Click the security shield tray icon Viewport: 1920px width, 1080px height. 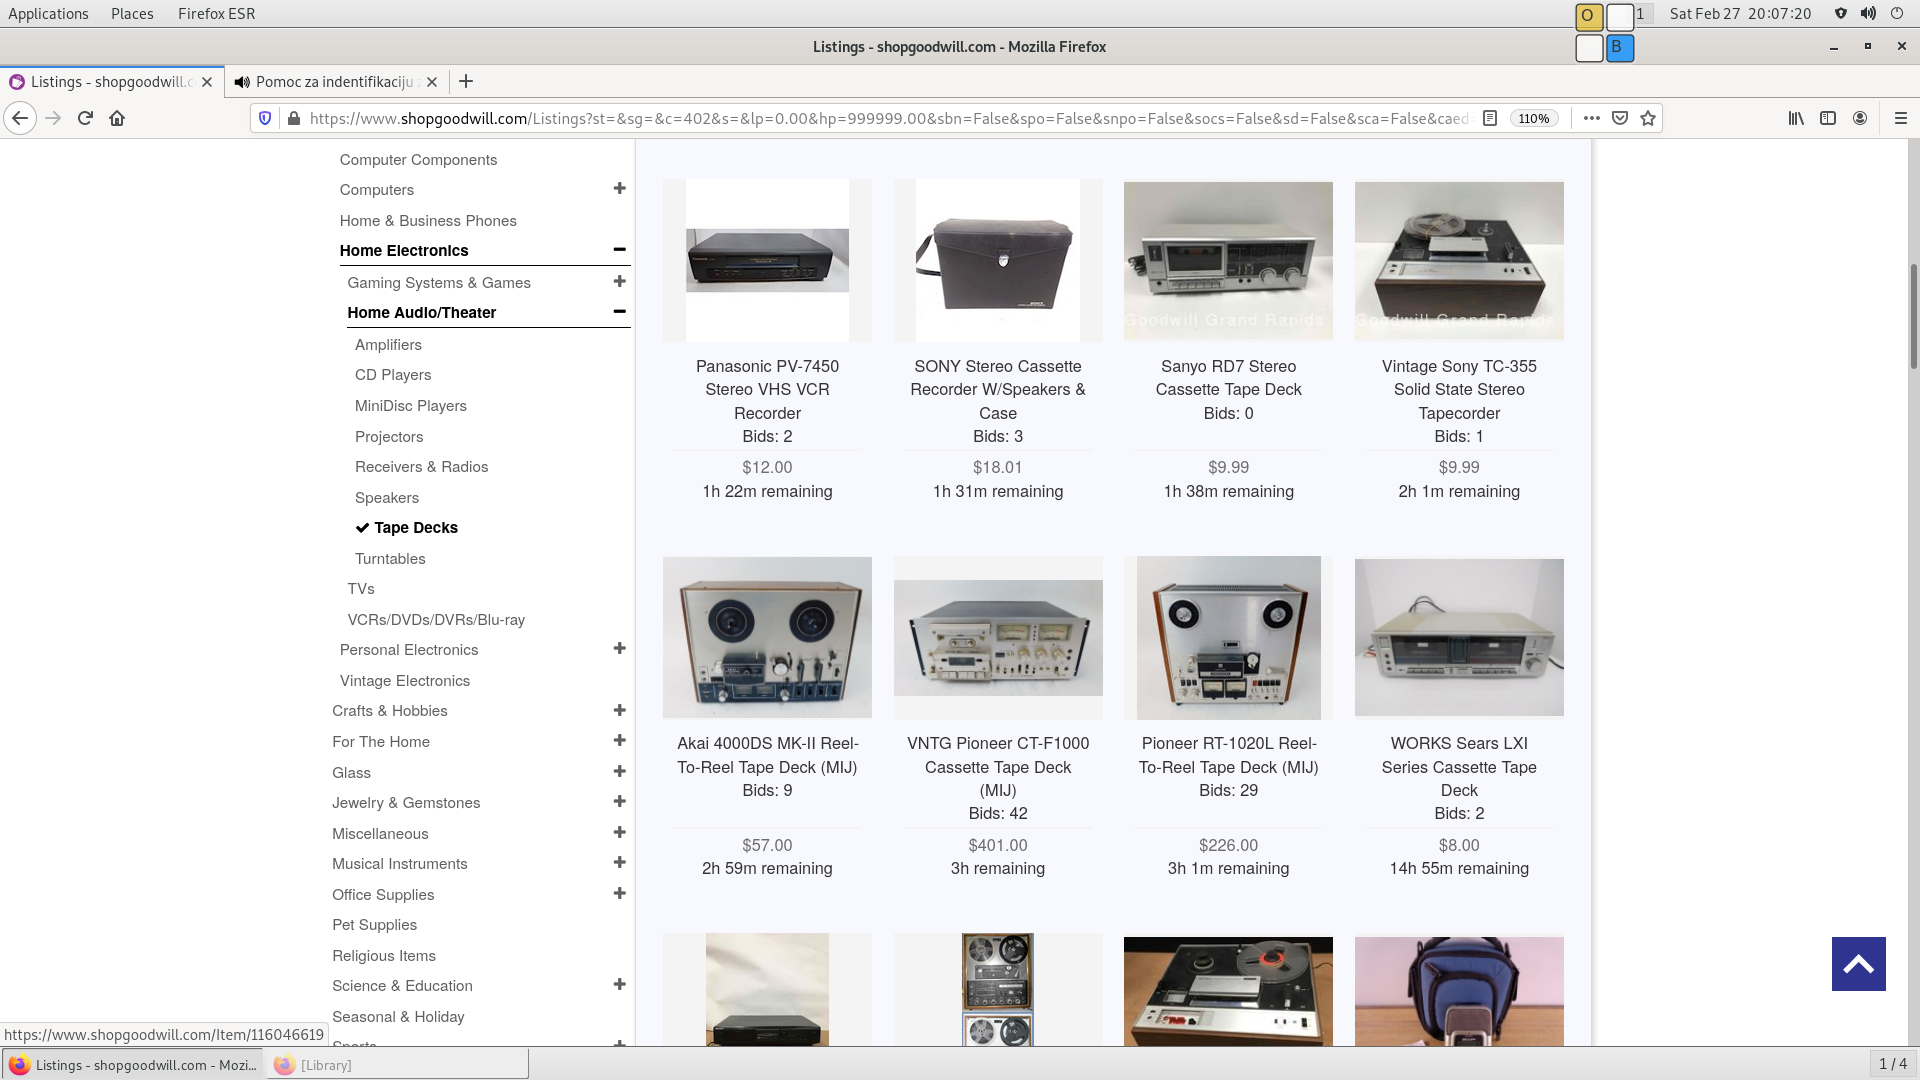1840,14
